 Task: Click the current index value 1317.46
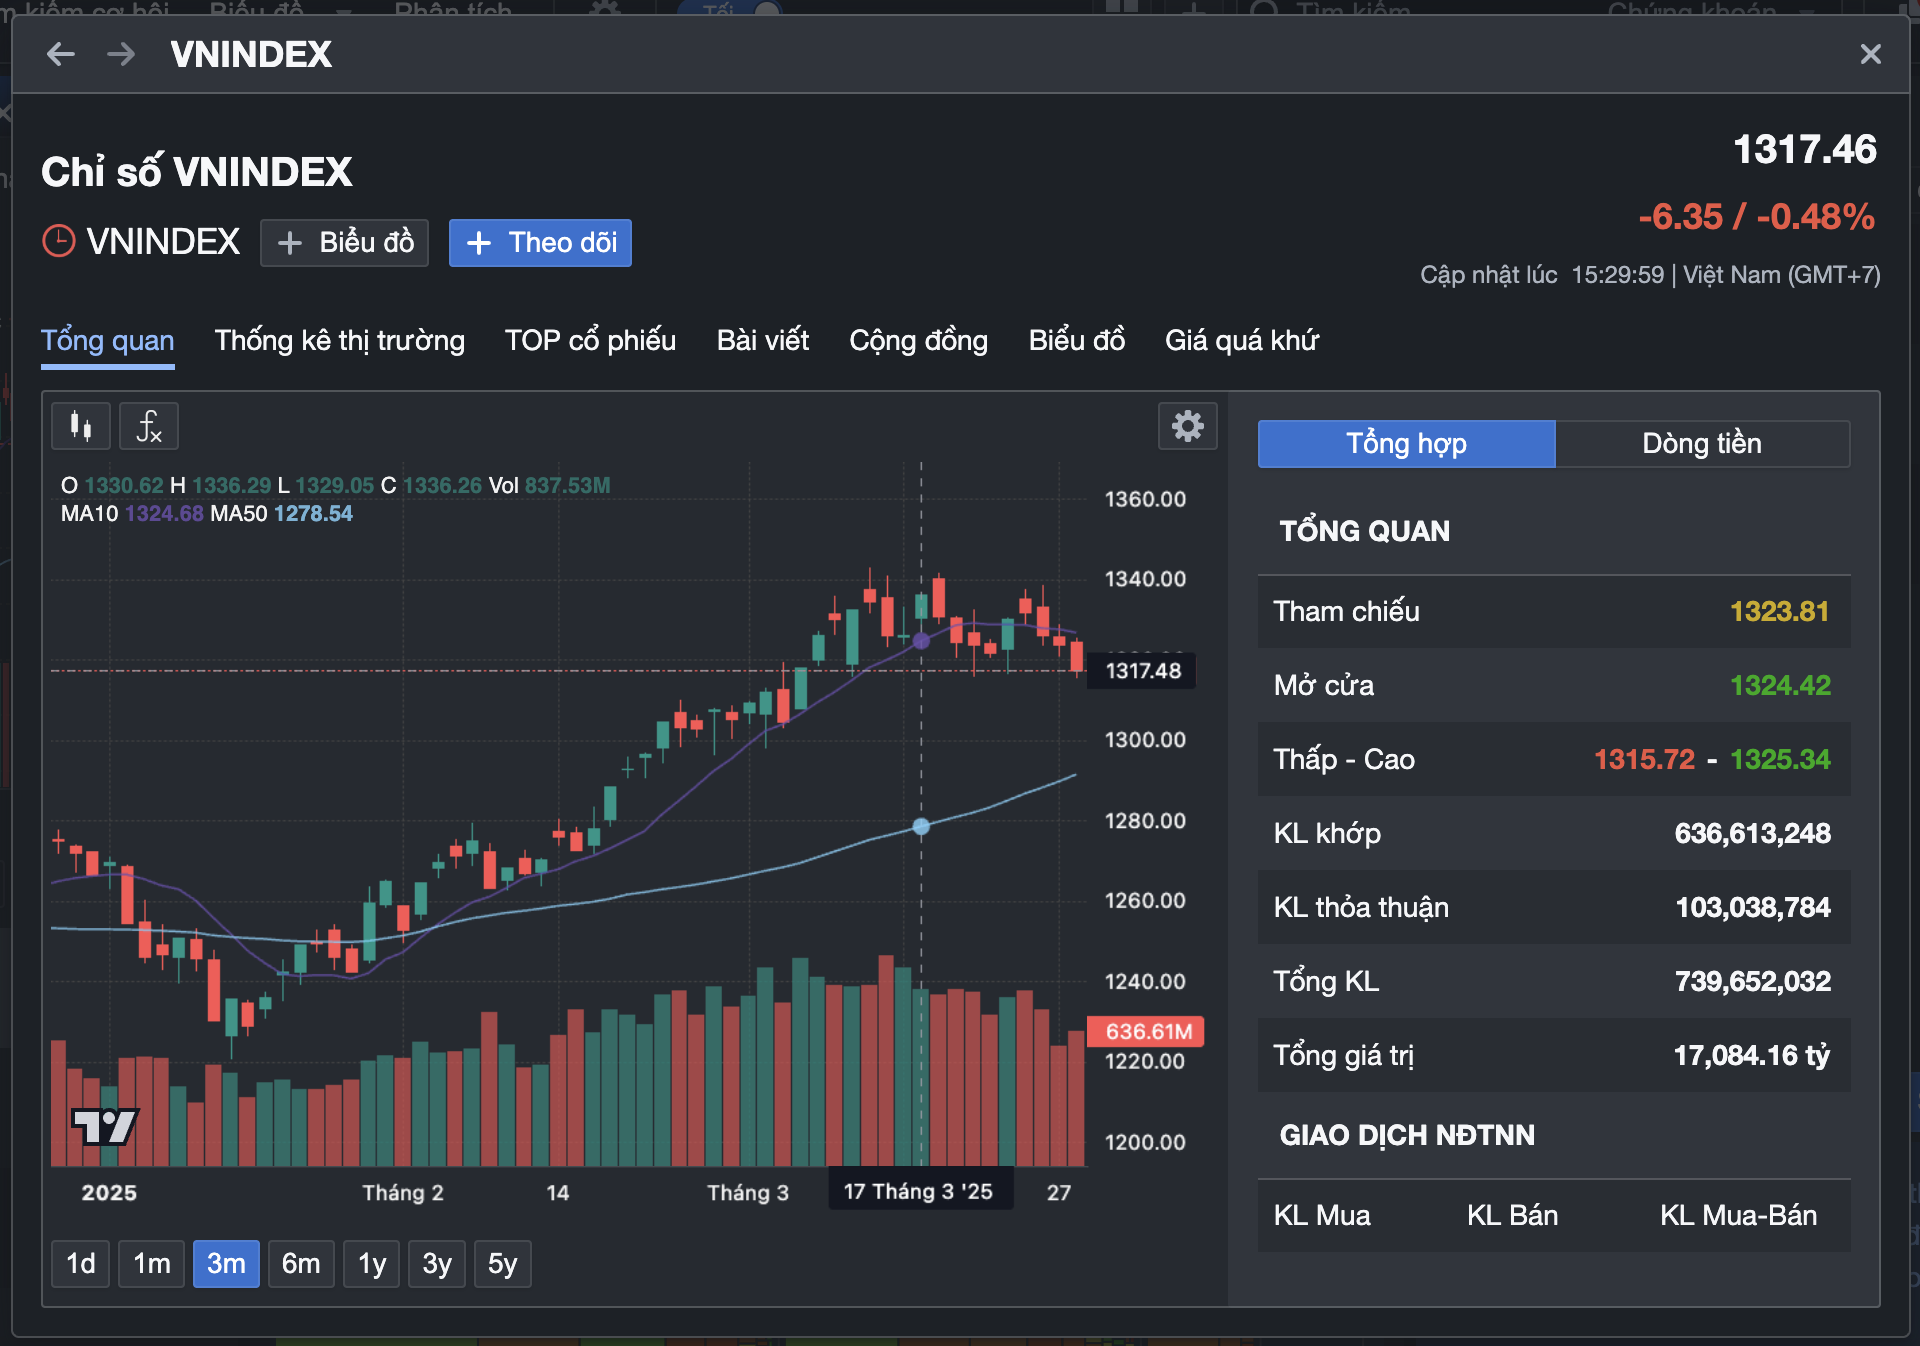click(1804, 150)
